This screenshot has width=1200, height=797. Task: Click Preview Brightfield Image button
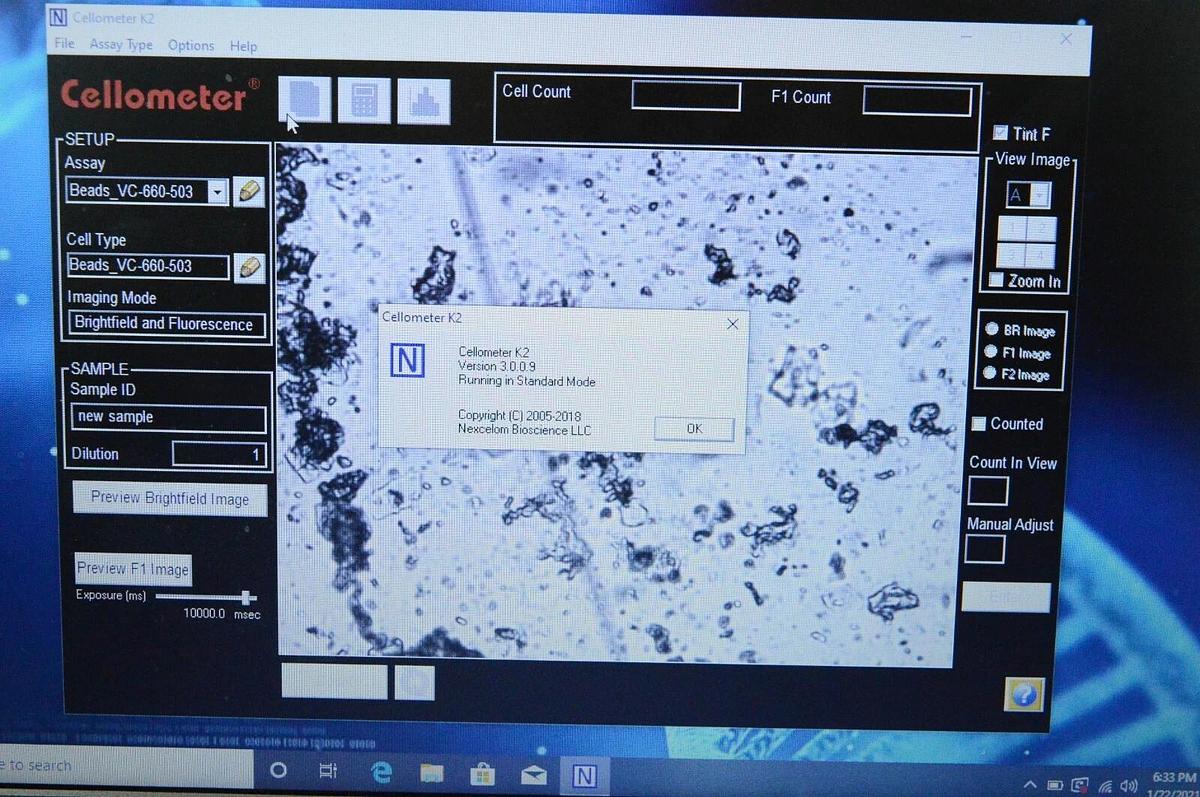click(x=170, y=498)
